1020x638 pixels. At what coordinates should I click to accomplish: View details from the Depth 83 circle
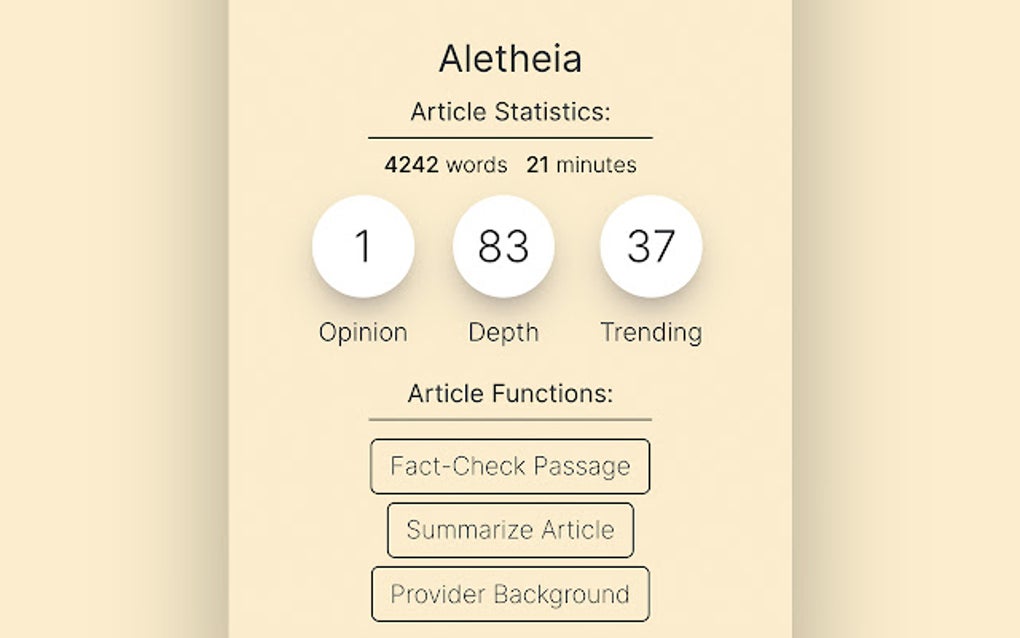point(504,245)
